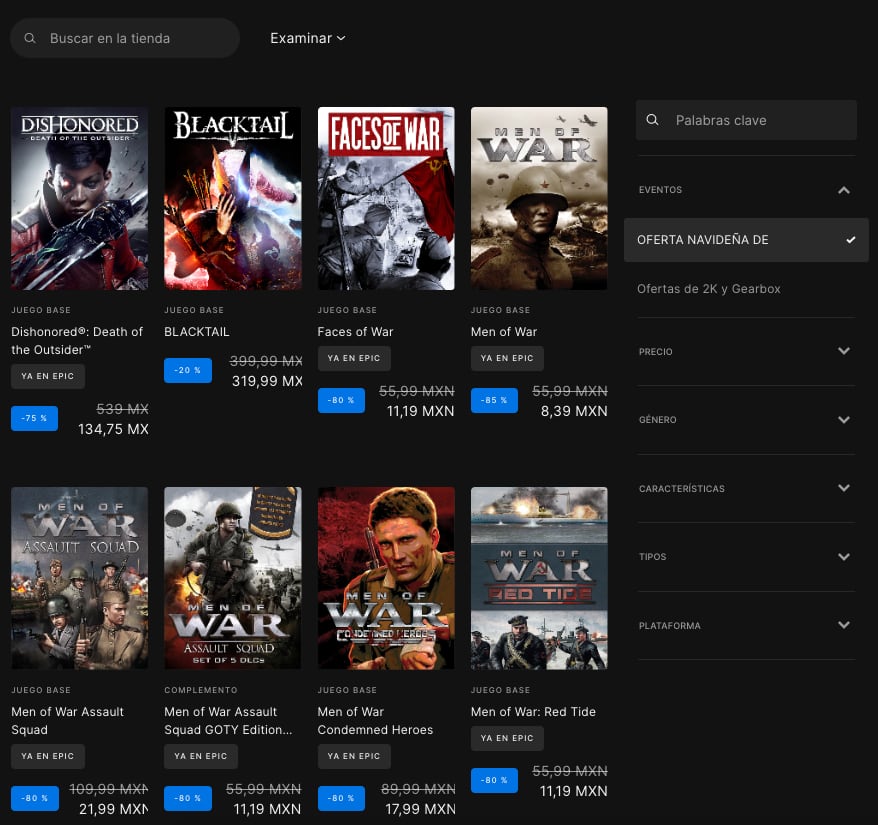Open the Faces of War cover art
The image size is (878, 825).
[386, 198]
